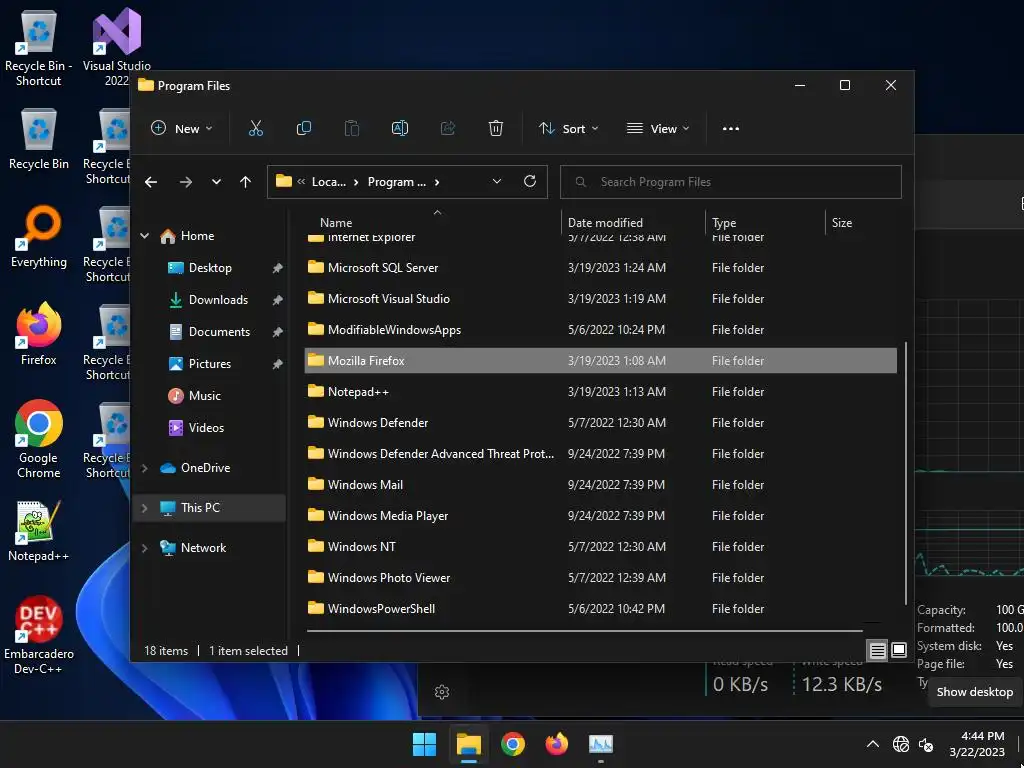
Task: Expand the This PC tree node
Action: [145, 507]
